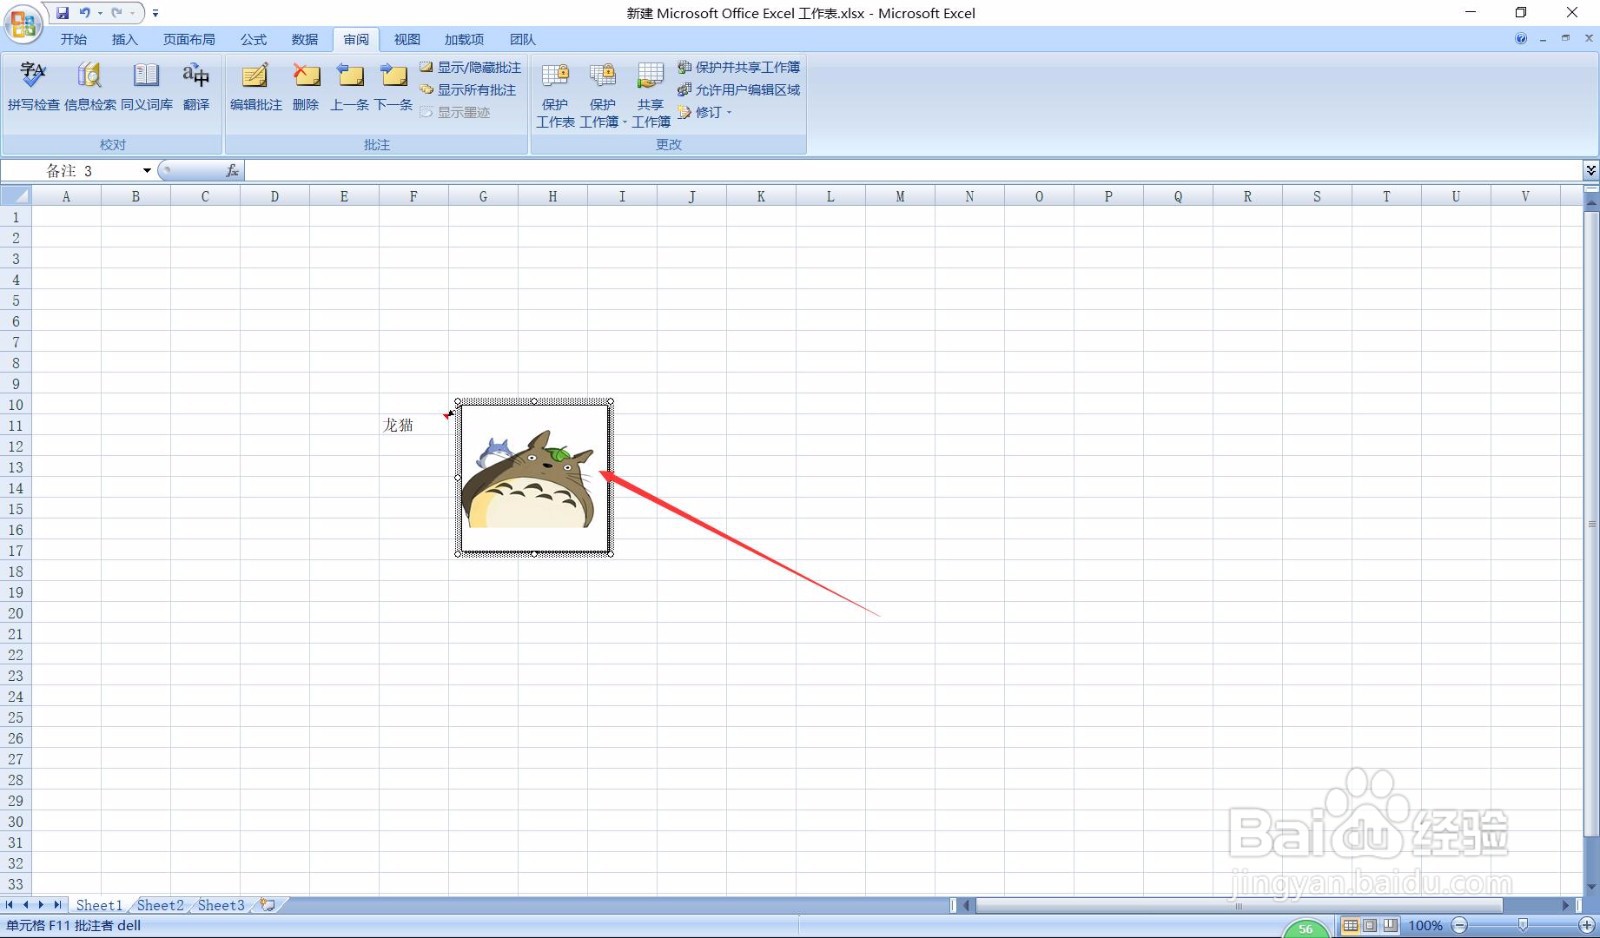Open Protect Workbook menu (保护工作簿)
The height and width of the screenshot is (938, 1600).
tap(603, 95)
